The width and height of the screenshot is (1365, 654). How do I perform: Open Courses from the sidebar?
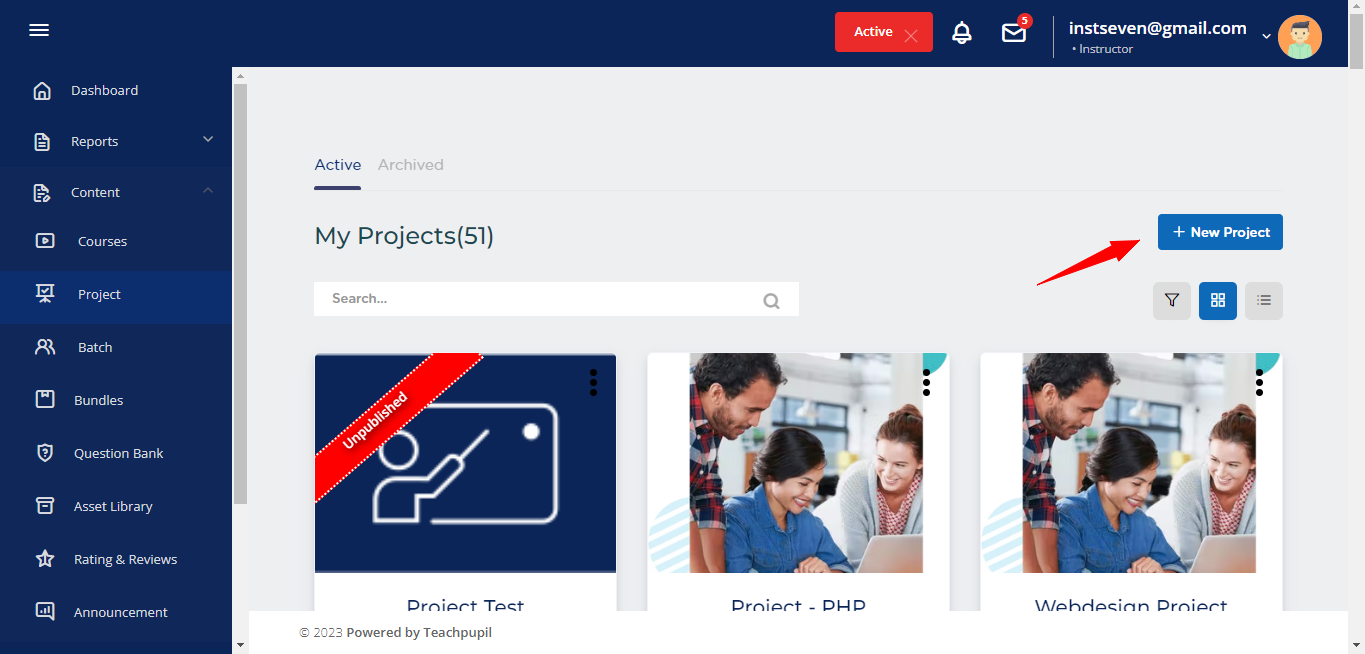pyautogui.click(x=102, y=241)
